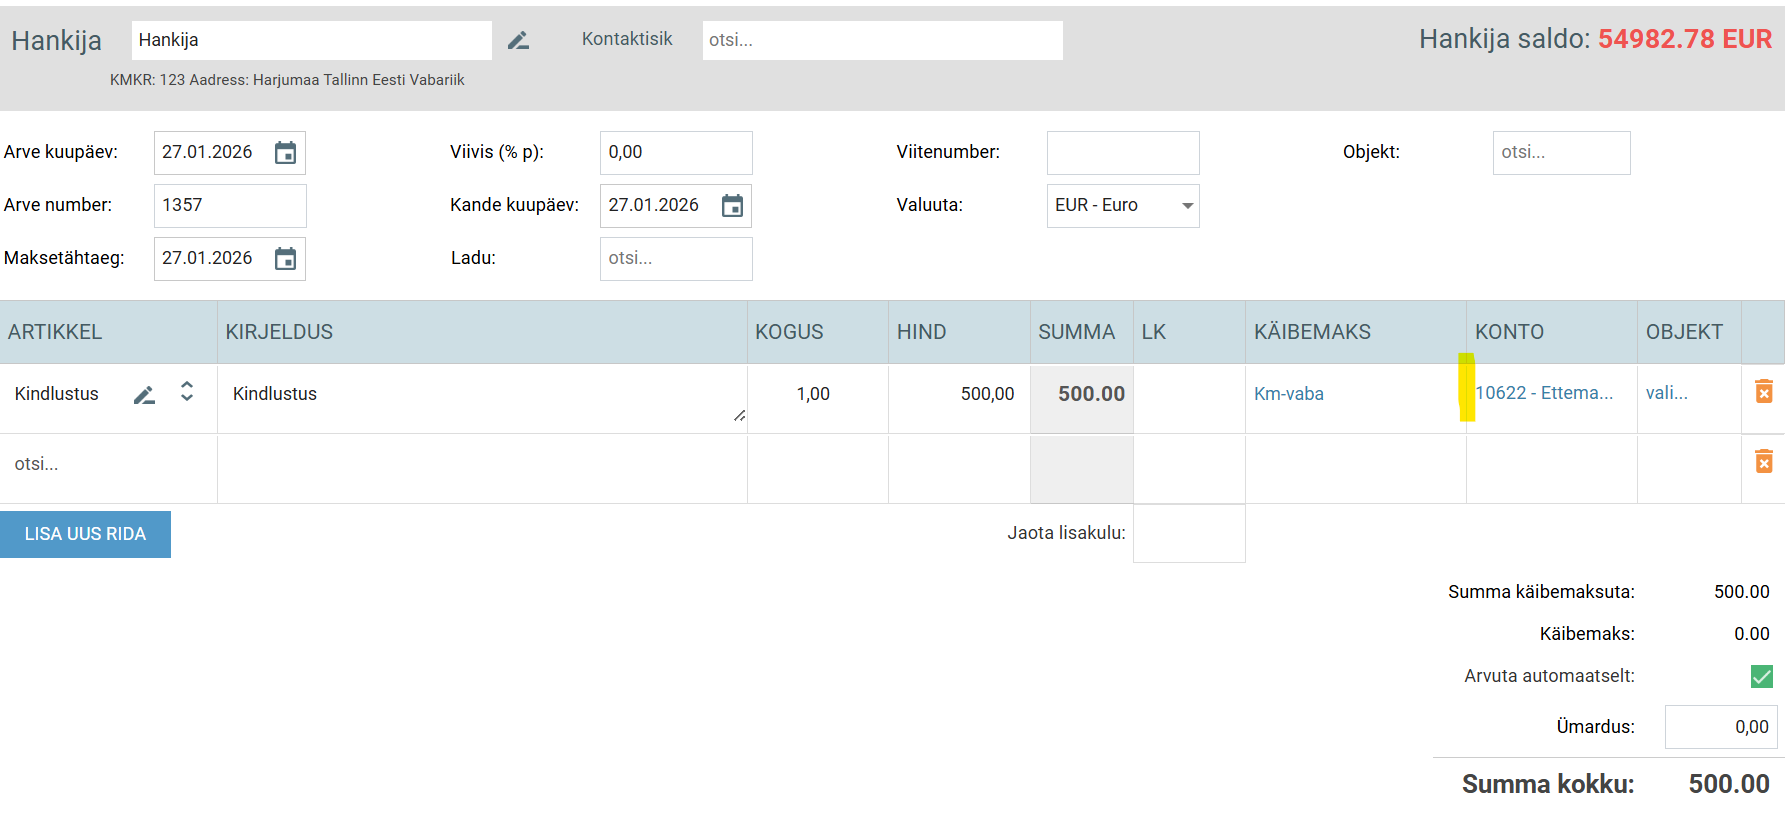Delete the Kindlustus invoice row
The width and height of the screenshot is (1786, 820).
(1763, 392)
